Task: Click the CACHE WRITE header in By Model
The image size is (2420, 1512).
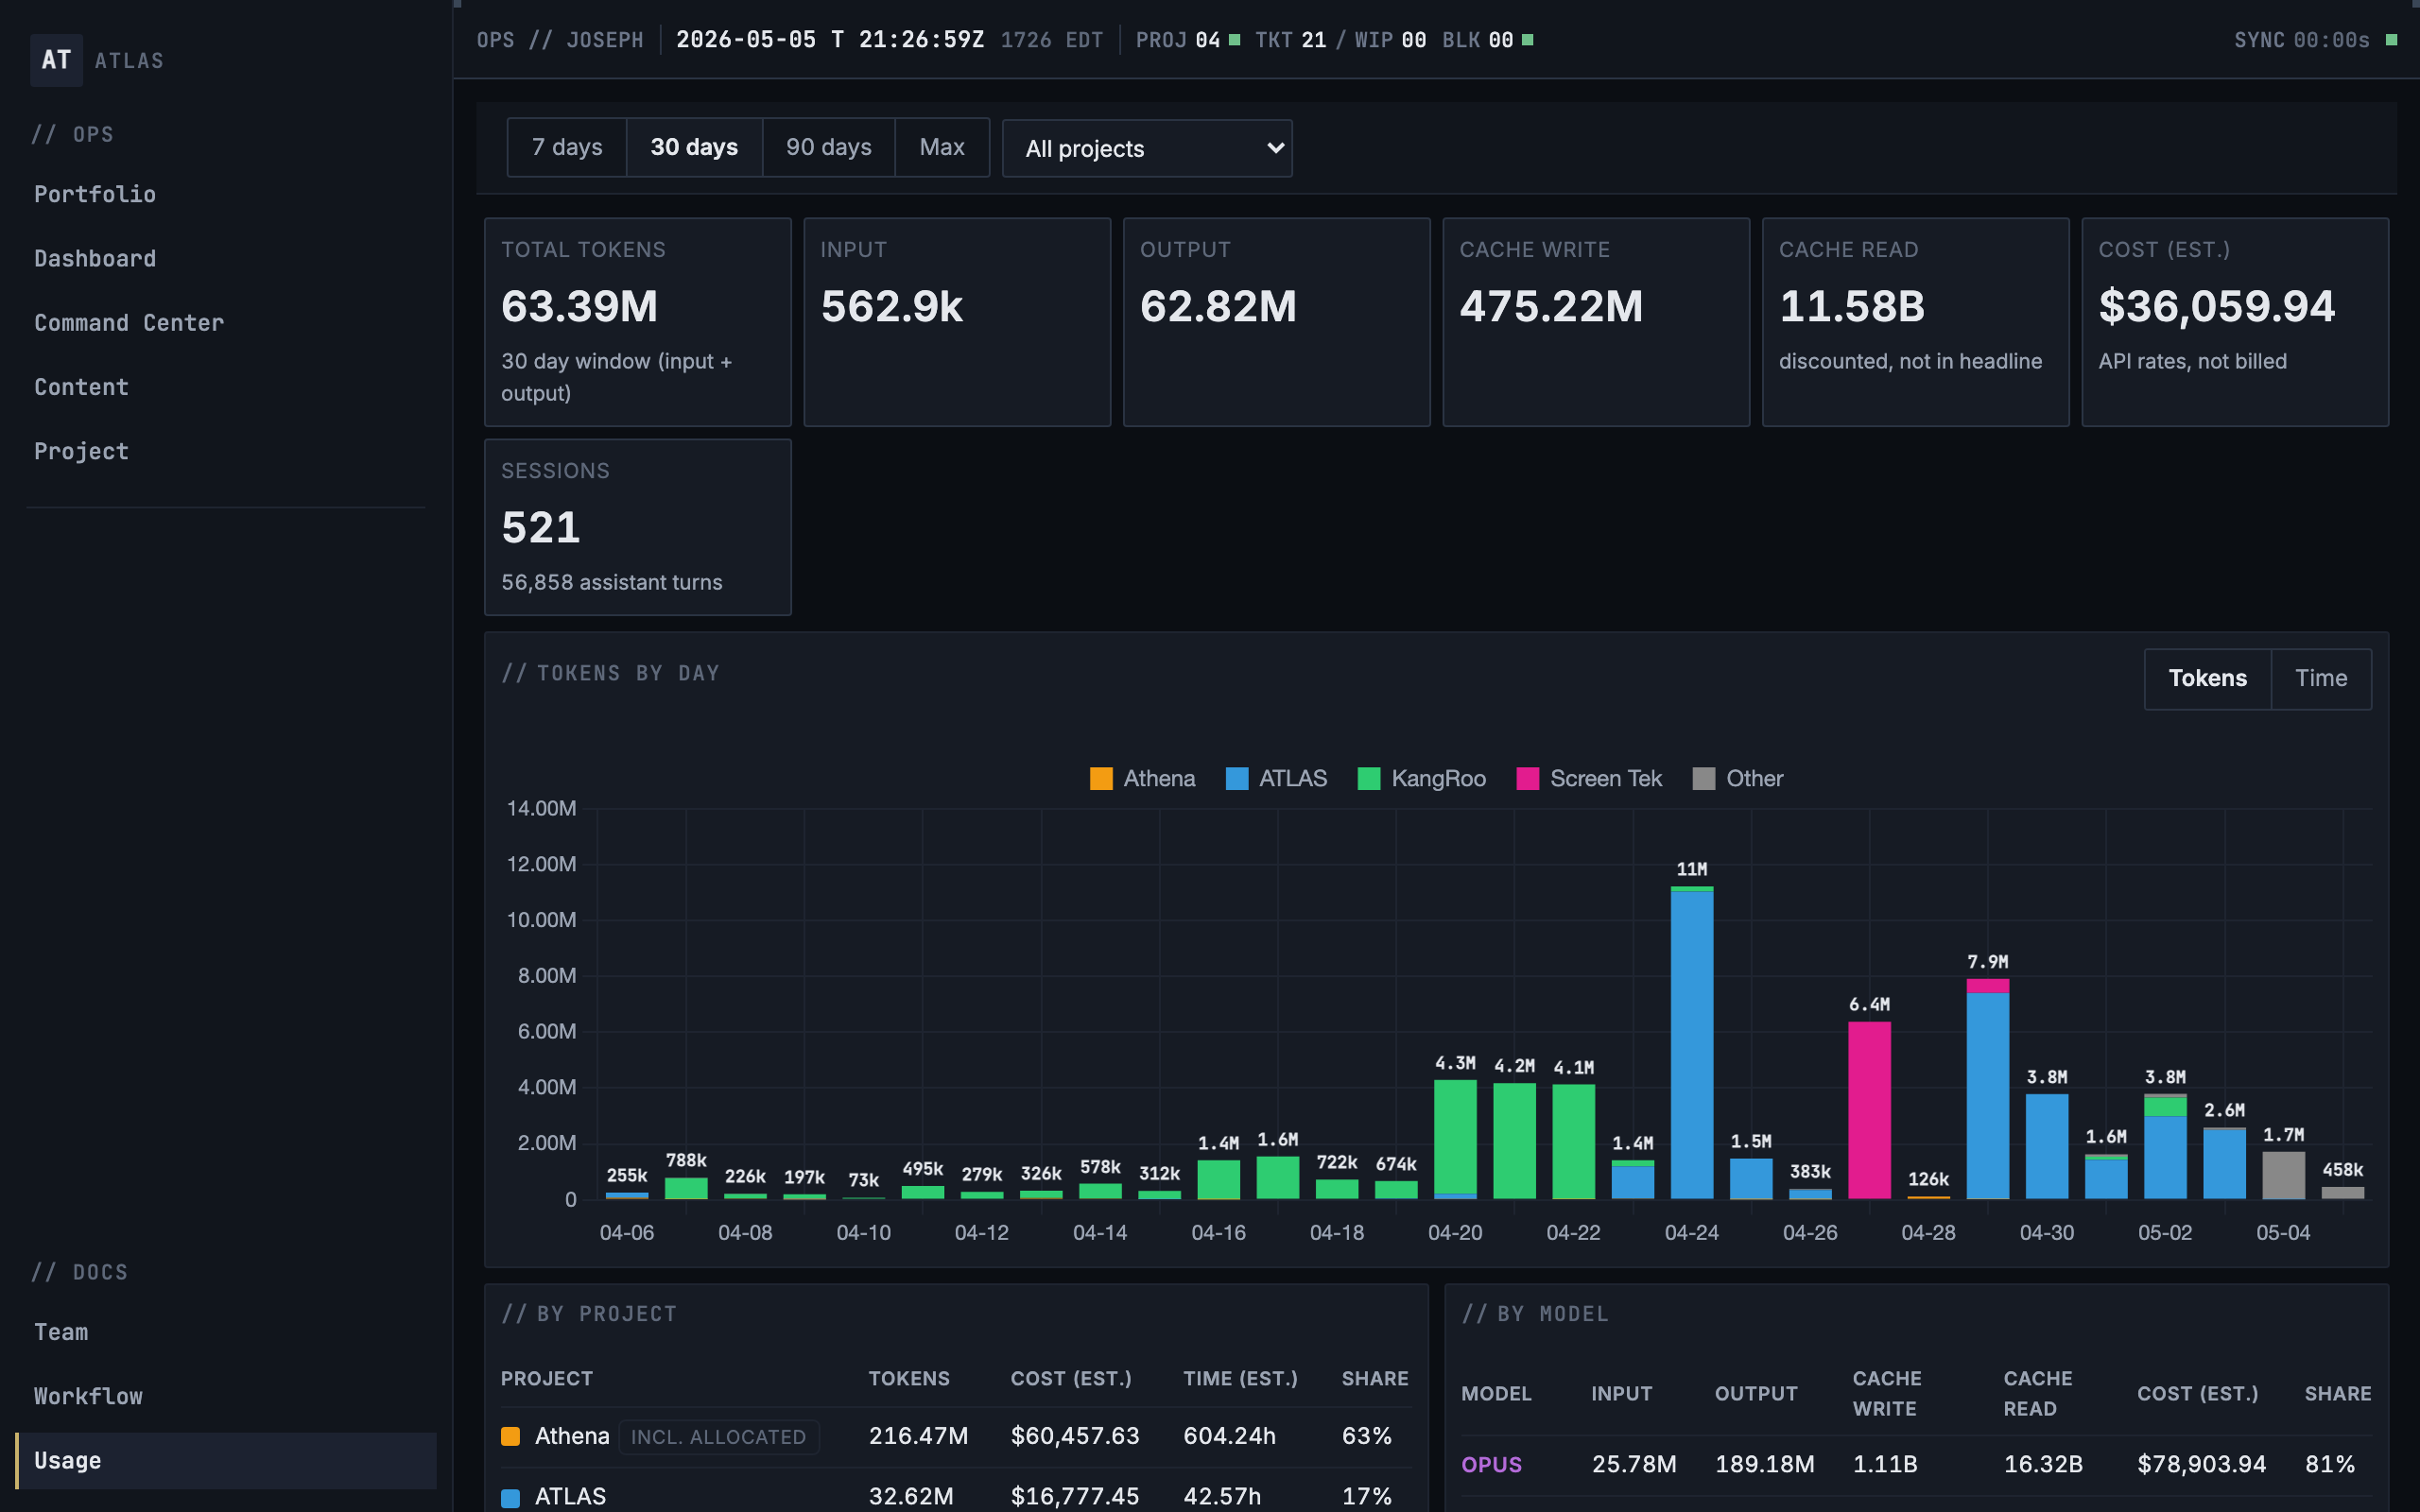Action: (x=1886, y=1393)
